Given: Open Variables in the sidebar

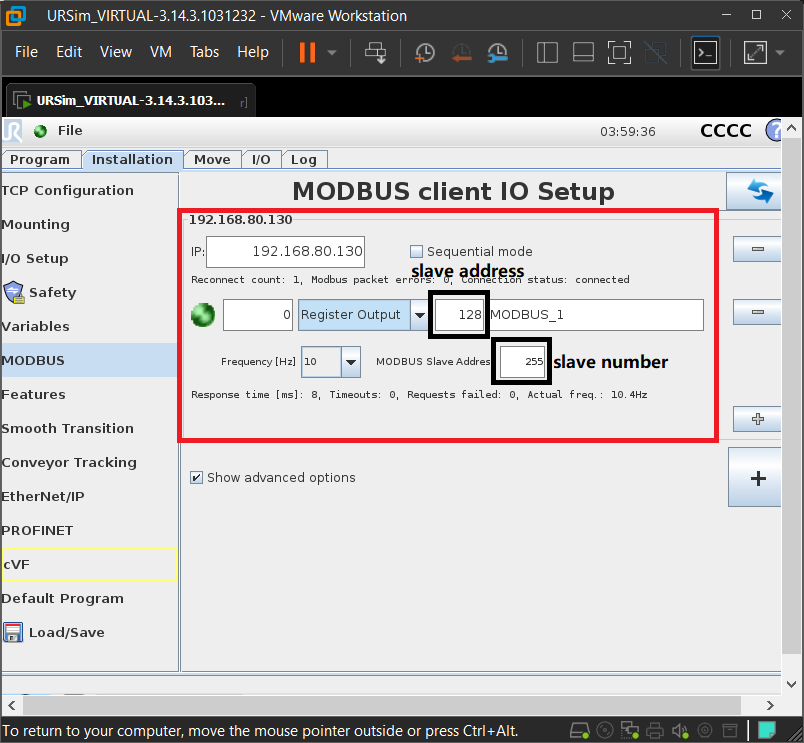Looking at the screenshot, I should tap(89, 326).
